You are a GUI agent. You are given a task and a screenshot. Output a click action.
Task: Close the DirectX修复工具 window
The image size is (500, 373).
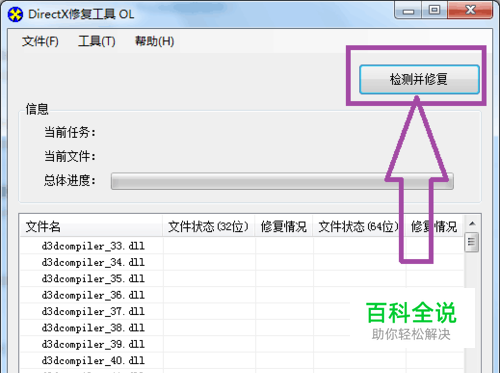pos(470,10)
